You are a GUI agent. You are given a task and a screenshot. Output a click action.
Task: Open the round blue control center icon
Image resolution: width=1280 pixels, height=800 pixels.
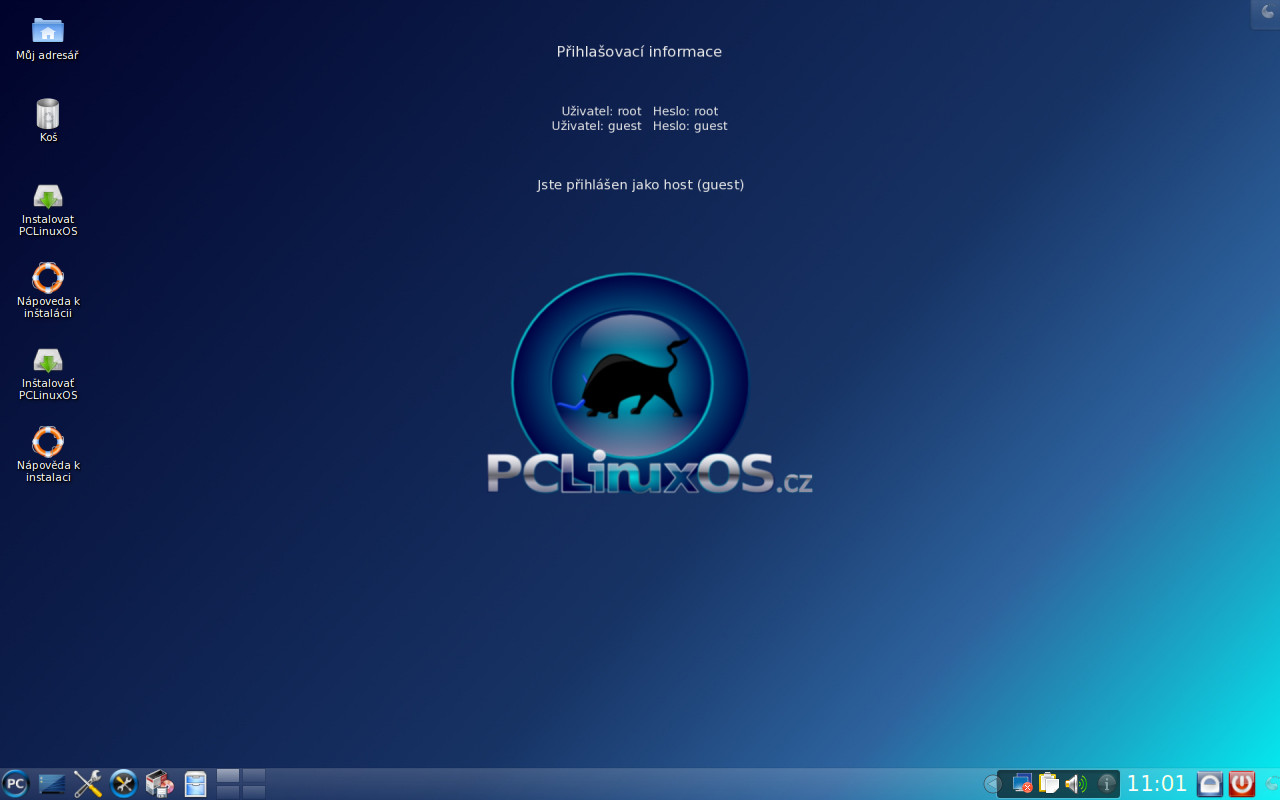pyautogui.click(x=124, y=784)
